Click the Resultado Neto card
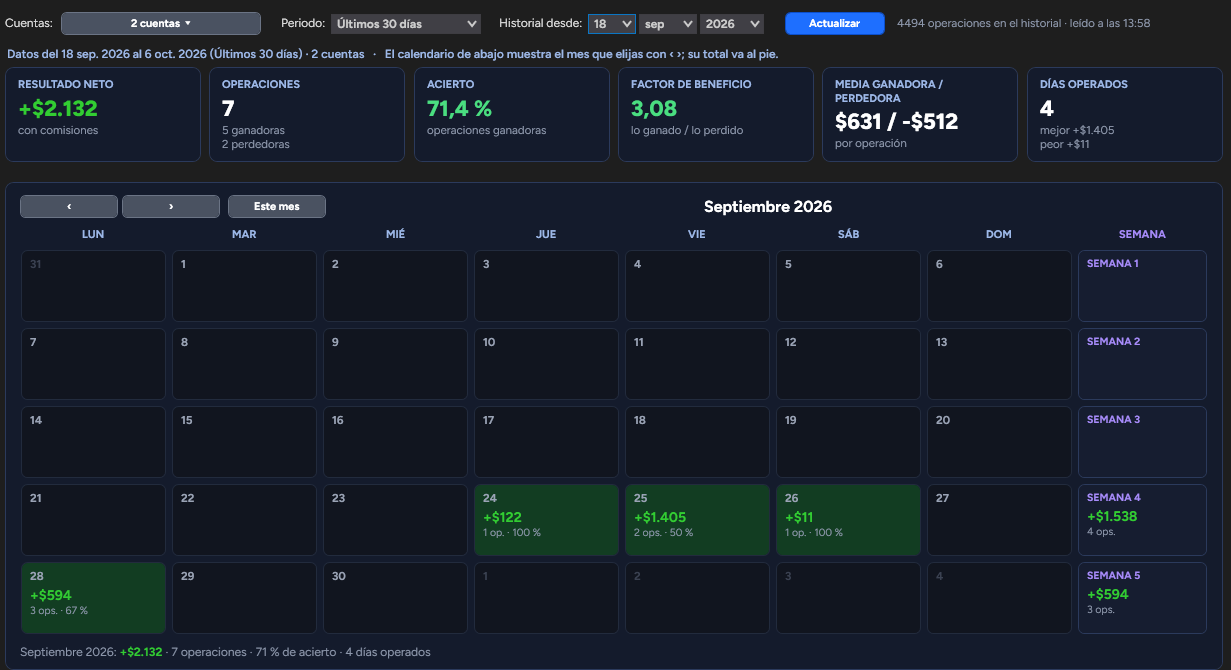Viewport: 1231px width, 670px height. [103, 114]
